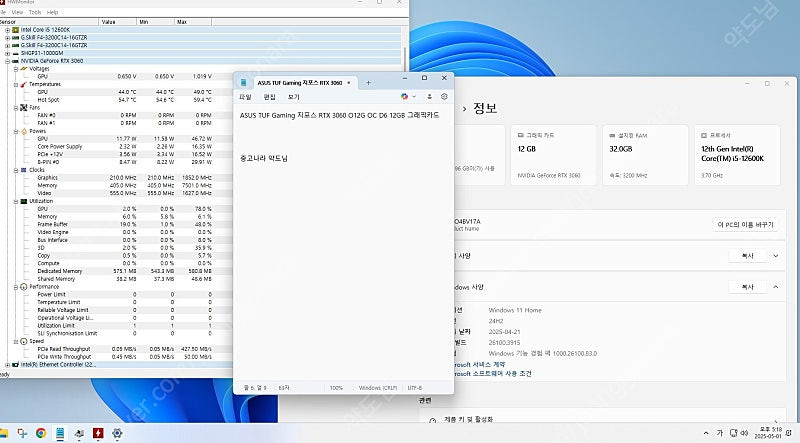Click the Hot Spot temperature row
The width and height of the screenshot is (800, 443).
point(116,100)
